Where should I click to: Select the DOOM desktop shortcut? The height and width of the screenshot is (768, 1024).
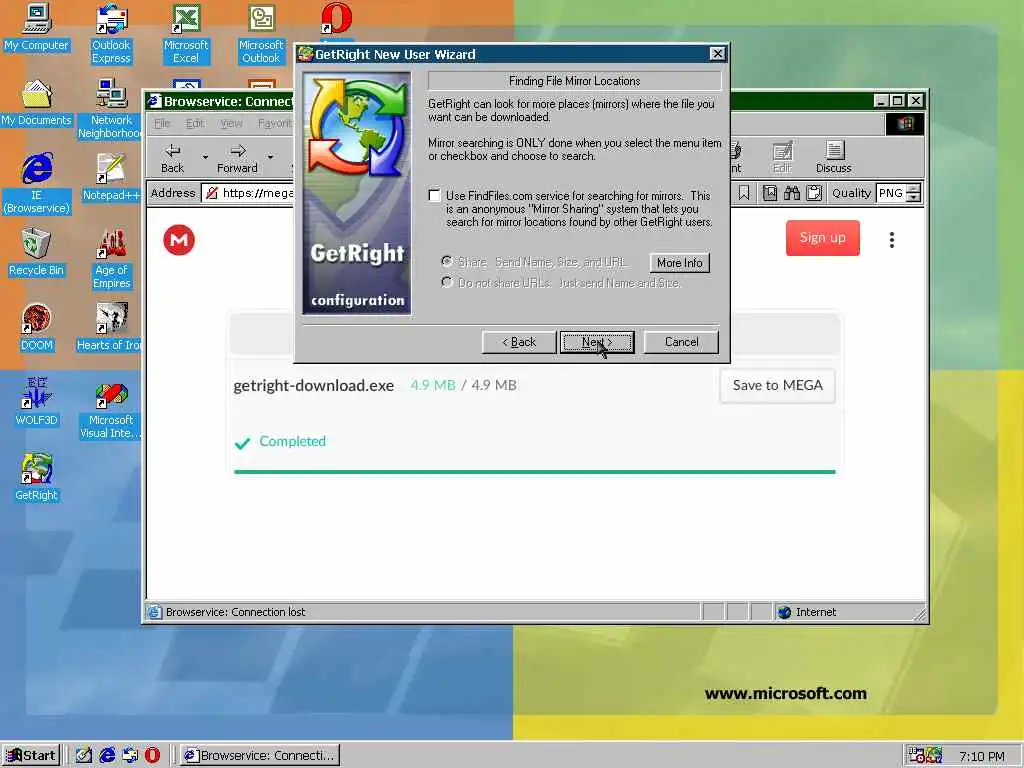[x=37, y=328]
